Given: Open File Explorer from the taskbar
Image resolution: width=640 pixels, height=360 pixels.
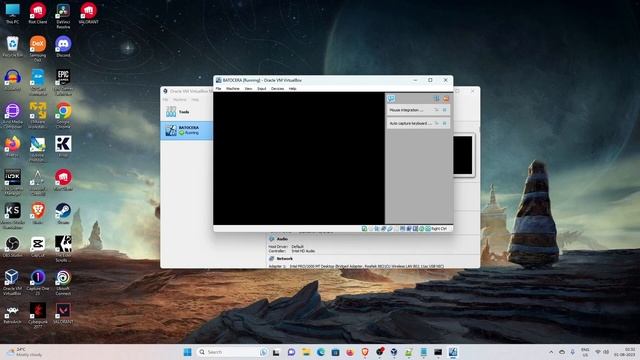Looking at the screenshot, I should 306,352.
